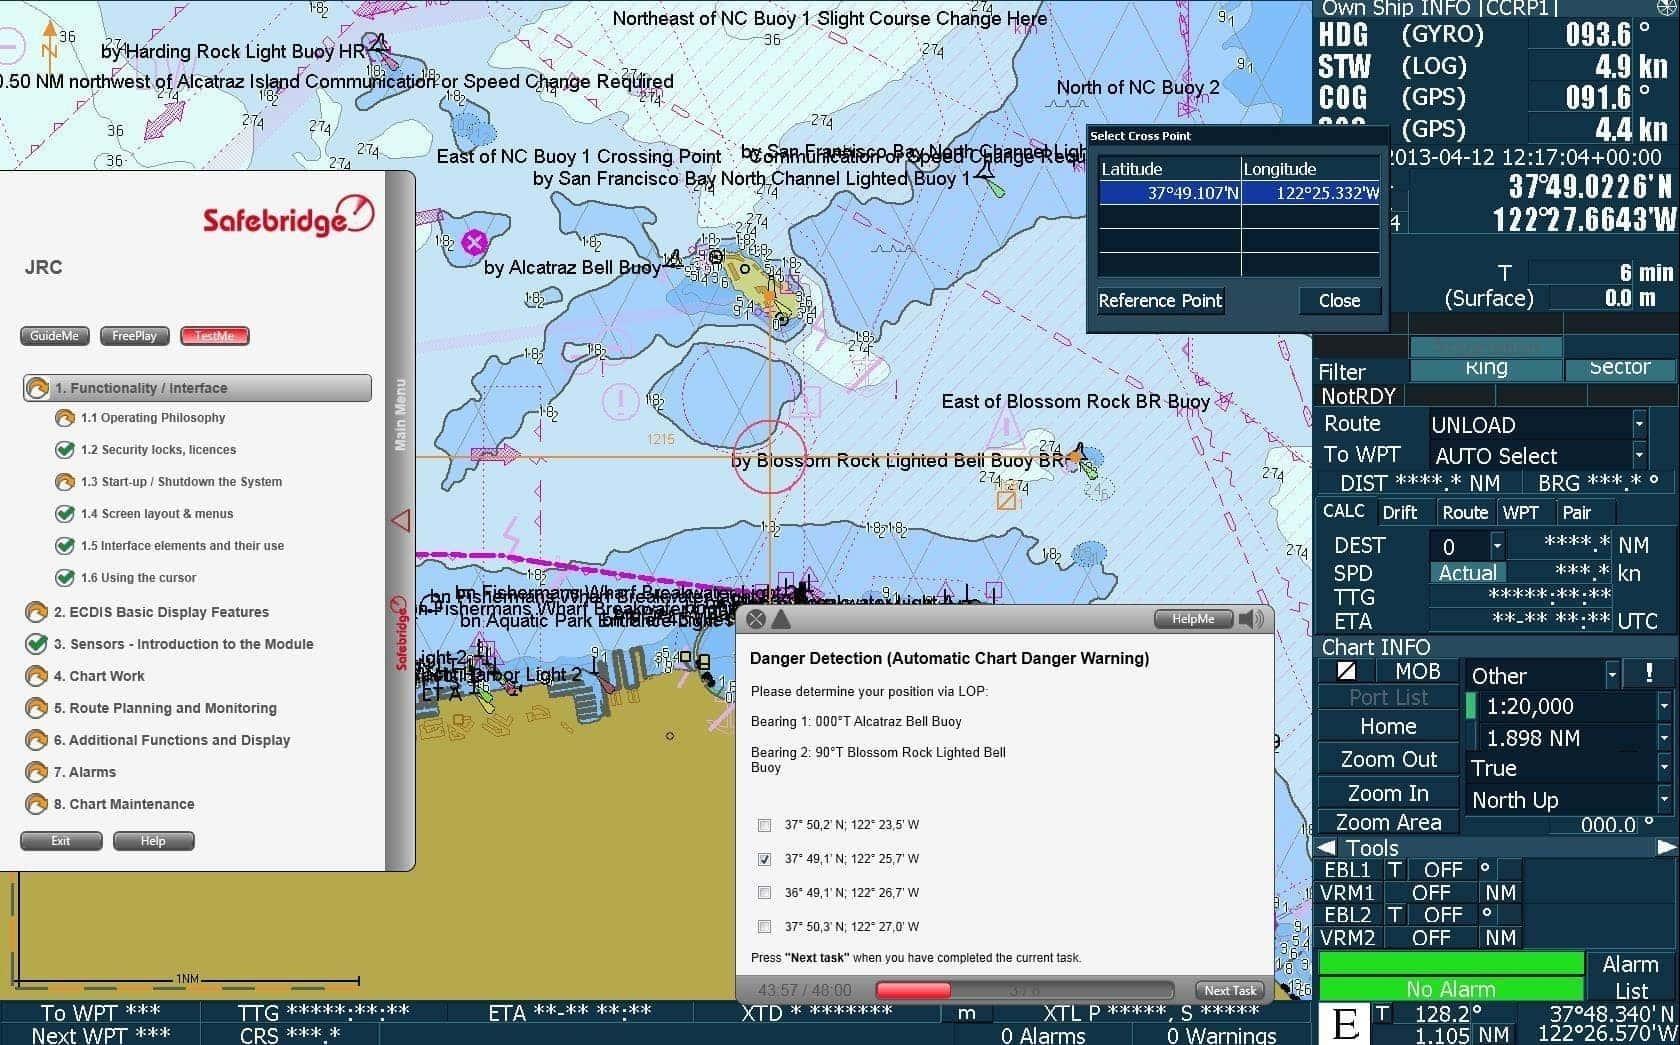
Task: Toggle the Sector filter on
Action: click(x=1618, y=367)
